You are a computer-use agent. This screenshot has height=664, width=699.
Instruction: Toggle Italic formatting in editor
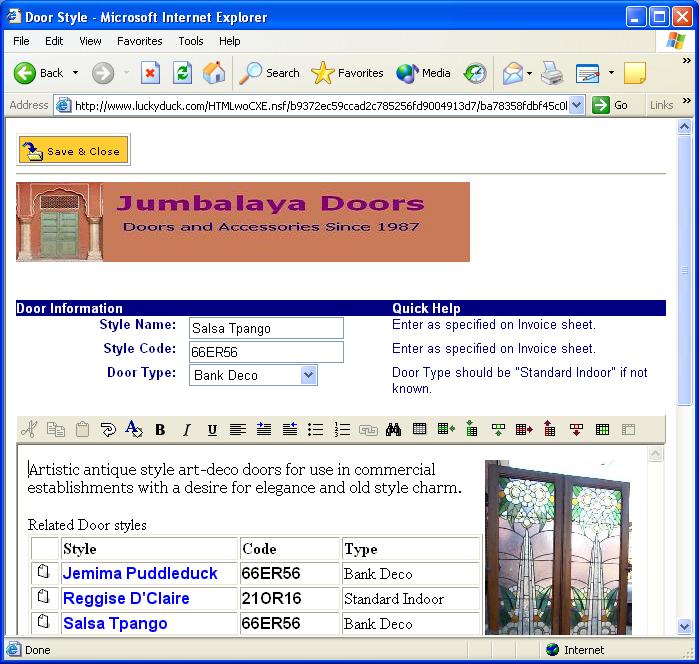[186, 430]
